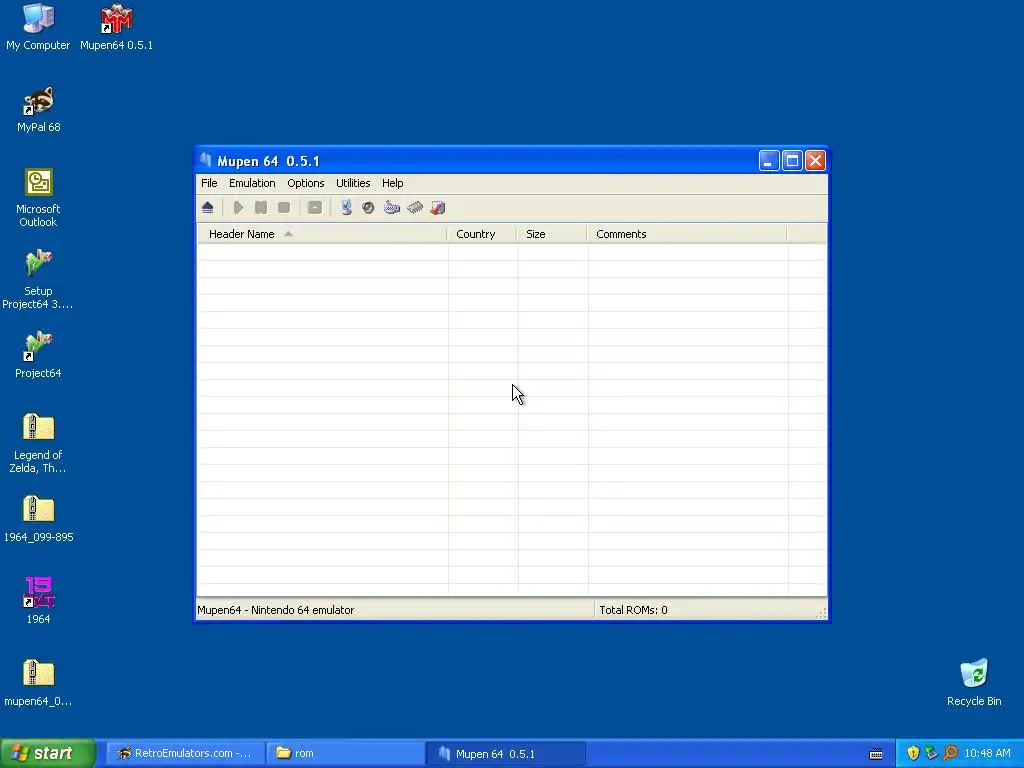
Task: Close the Mupen 64 window
Action: 815,161
